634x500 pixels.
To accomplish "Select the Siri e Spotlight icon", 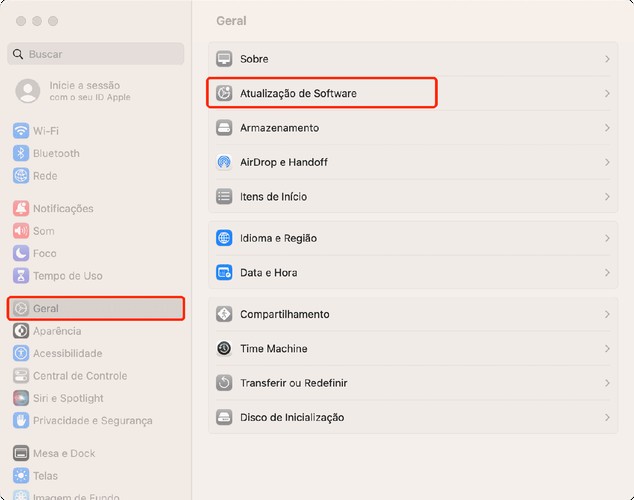I will (x=21, y=398).
